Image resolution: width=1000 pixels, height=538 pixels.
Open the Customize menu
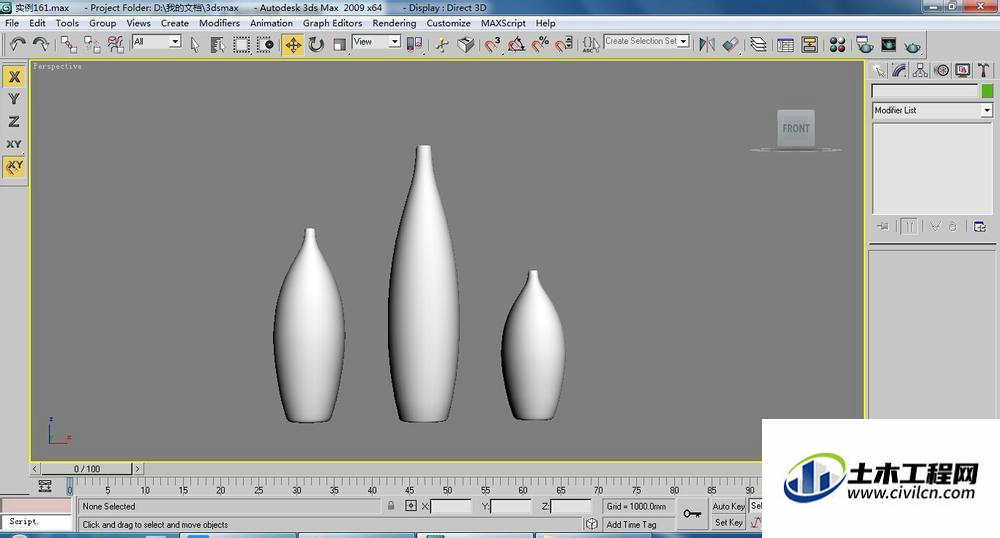click(x=448, y=23)
